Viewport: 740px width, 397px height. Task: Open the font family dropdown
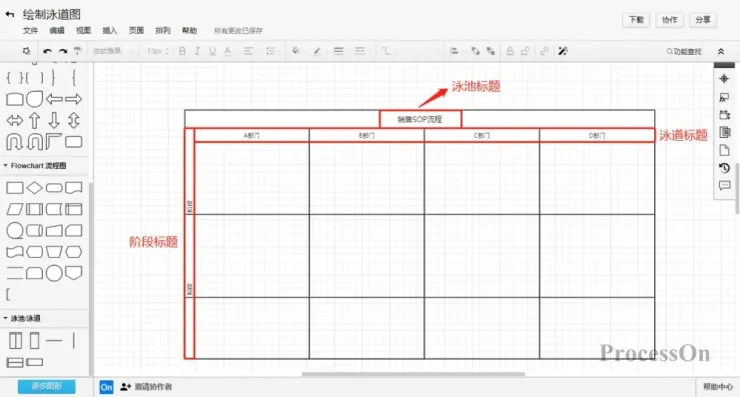click(113, 51)
